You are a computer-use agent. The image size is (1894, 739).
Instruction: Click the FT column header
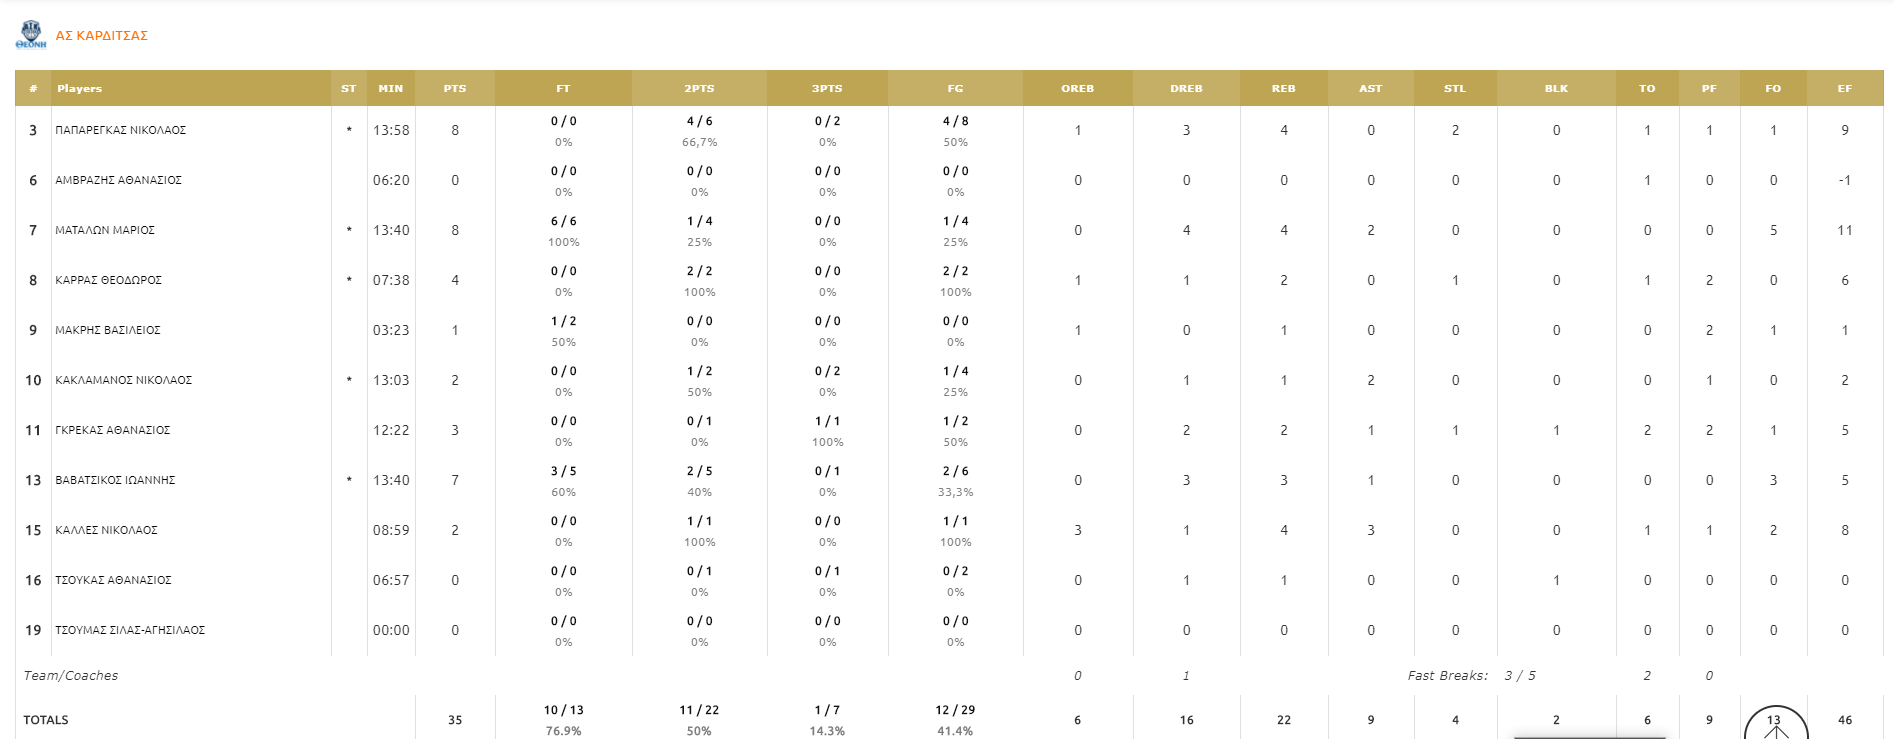pyautogui.click(x=563, y=89)
